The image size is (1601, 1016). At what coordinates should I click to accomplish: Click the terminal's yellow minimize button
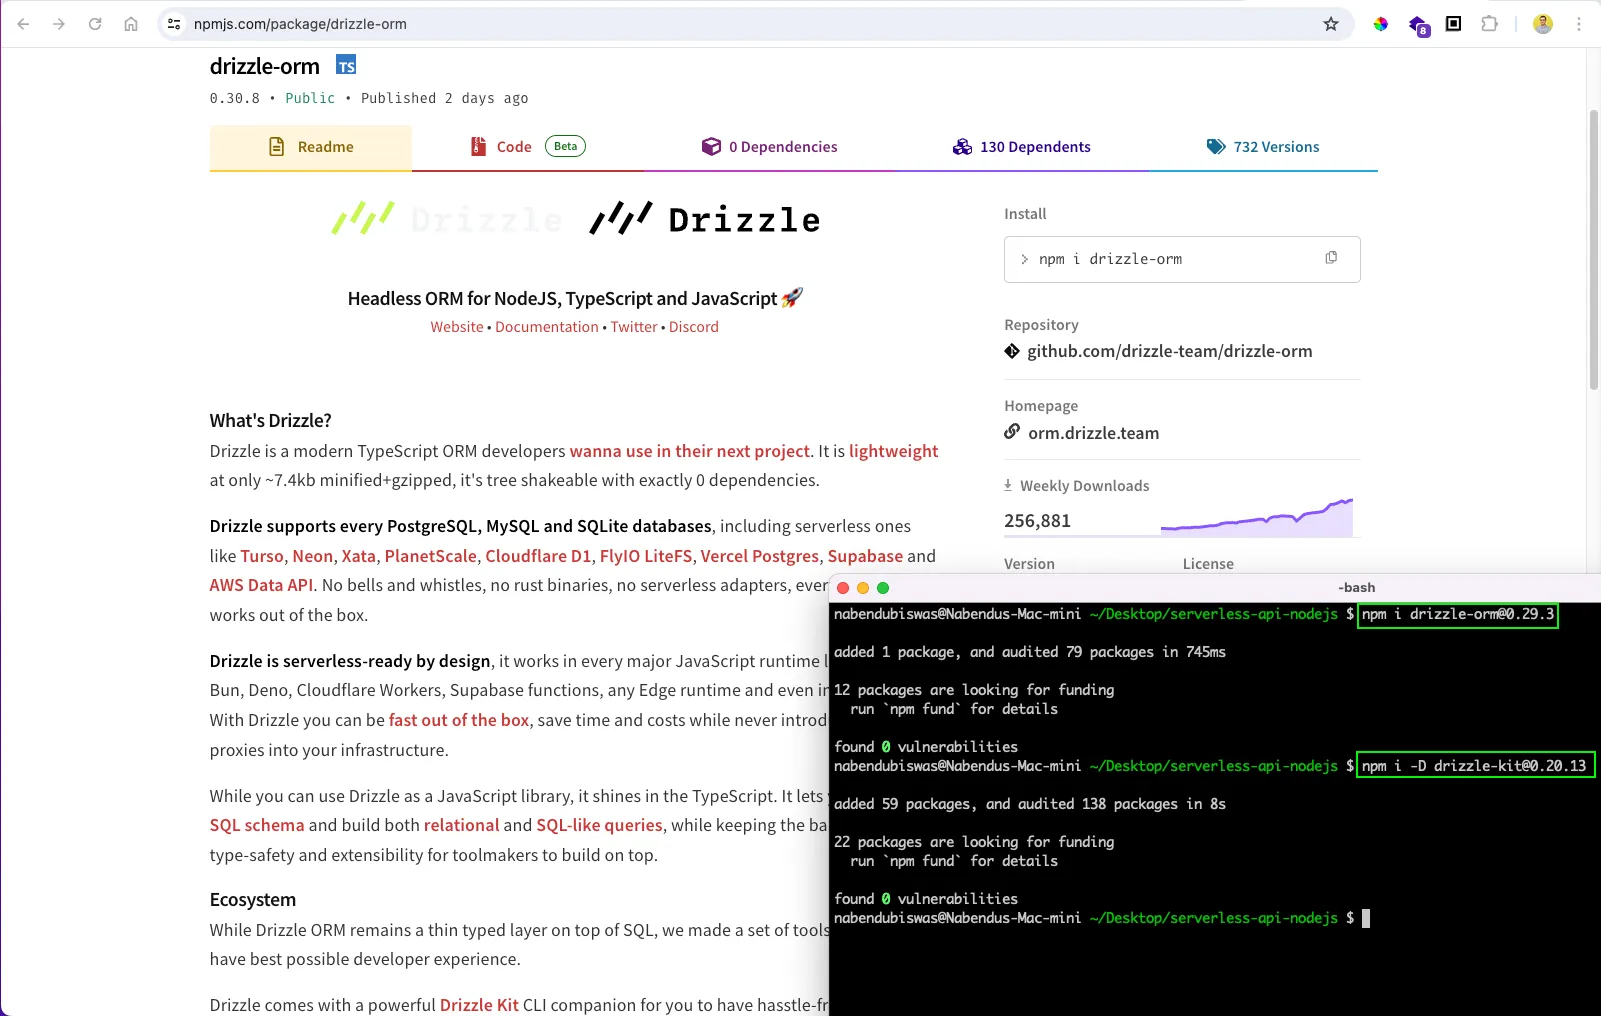click(x=863, y=588)
